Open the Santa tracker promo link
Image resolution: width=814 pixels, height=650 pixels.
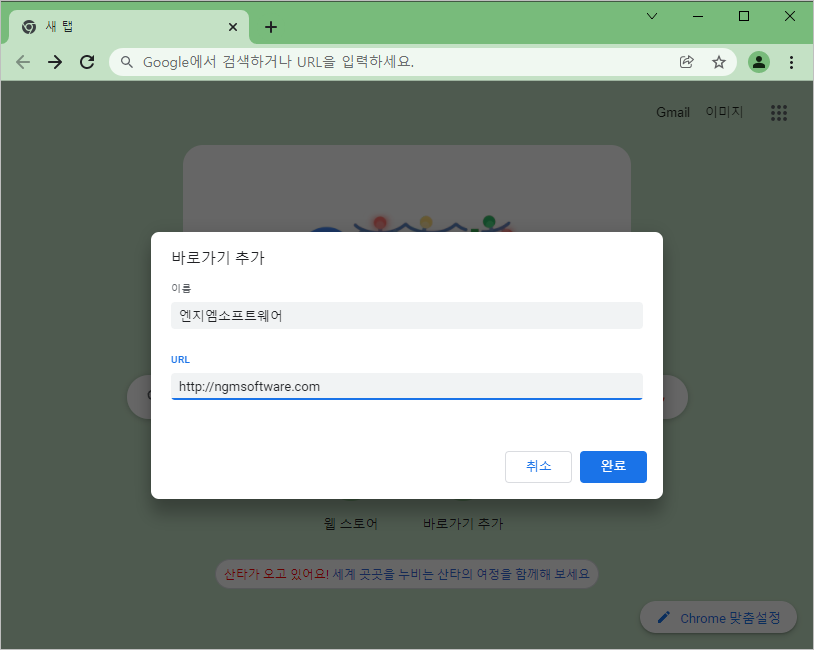(x=407, y=574)
